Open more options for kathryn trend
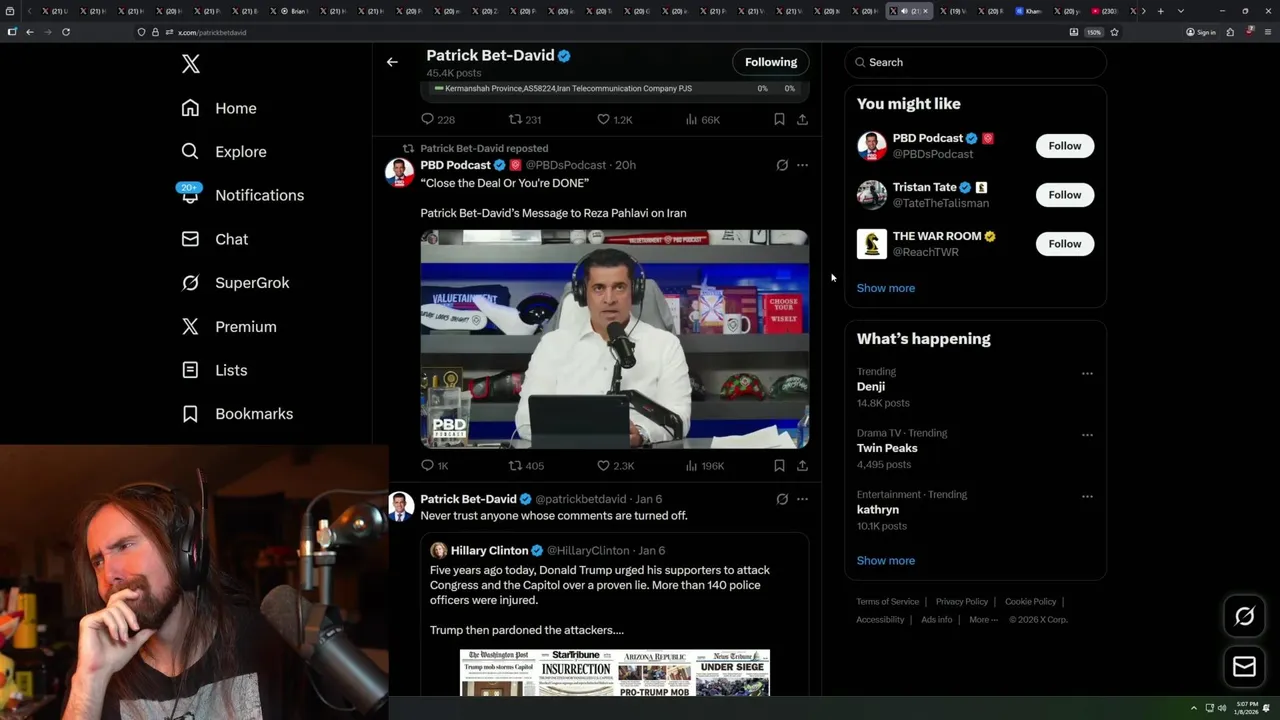 point(1087,497)
